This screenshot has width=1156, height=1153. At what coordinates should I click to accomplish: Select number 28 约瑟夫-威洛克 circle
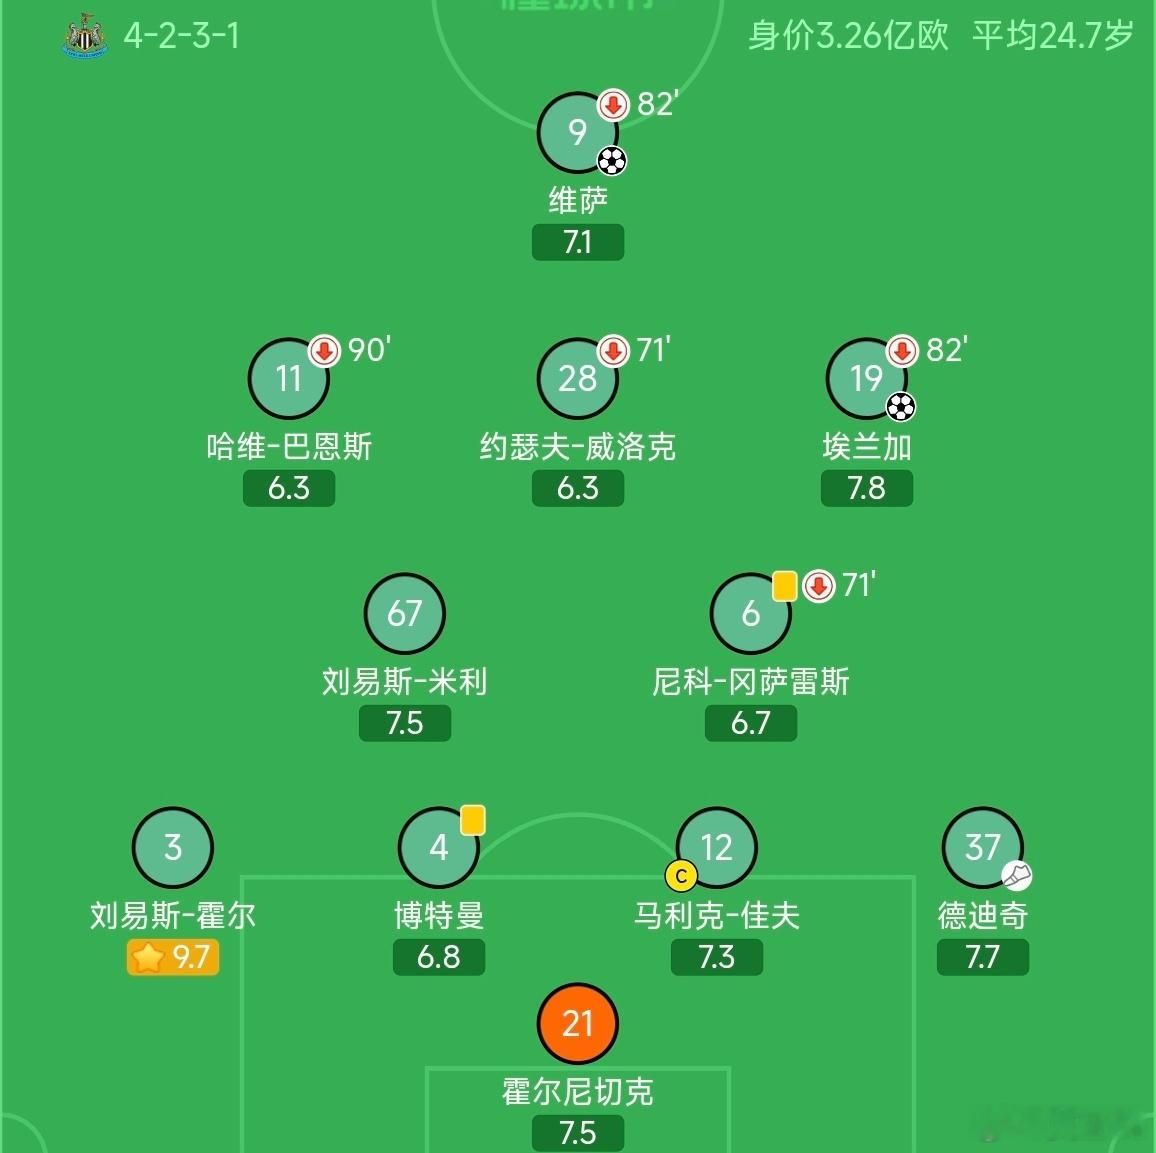[x=578, y=379]
